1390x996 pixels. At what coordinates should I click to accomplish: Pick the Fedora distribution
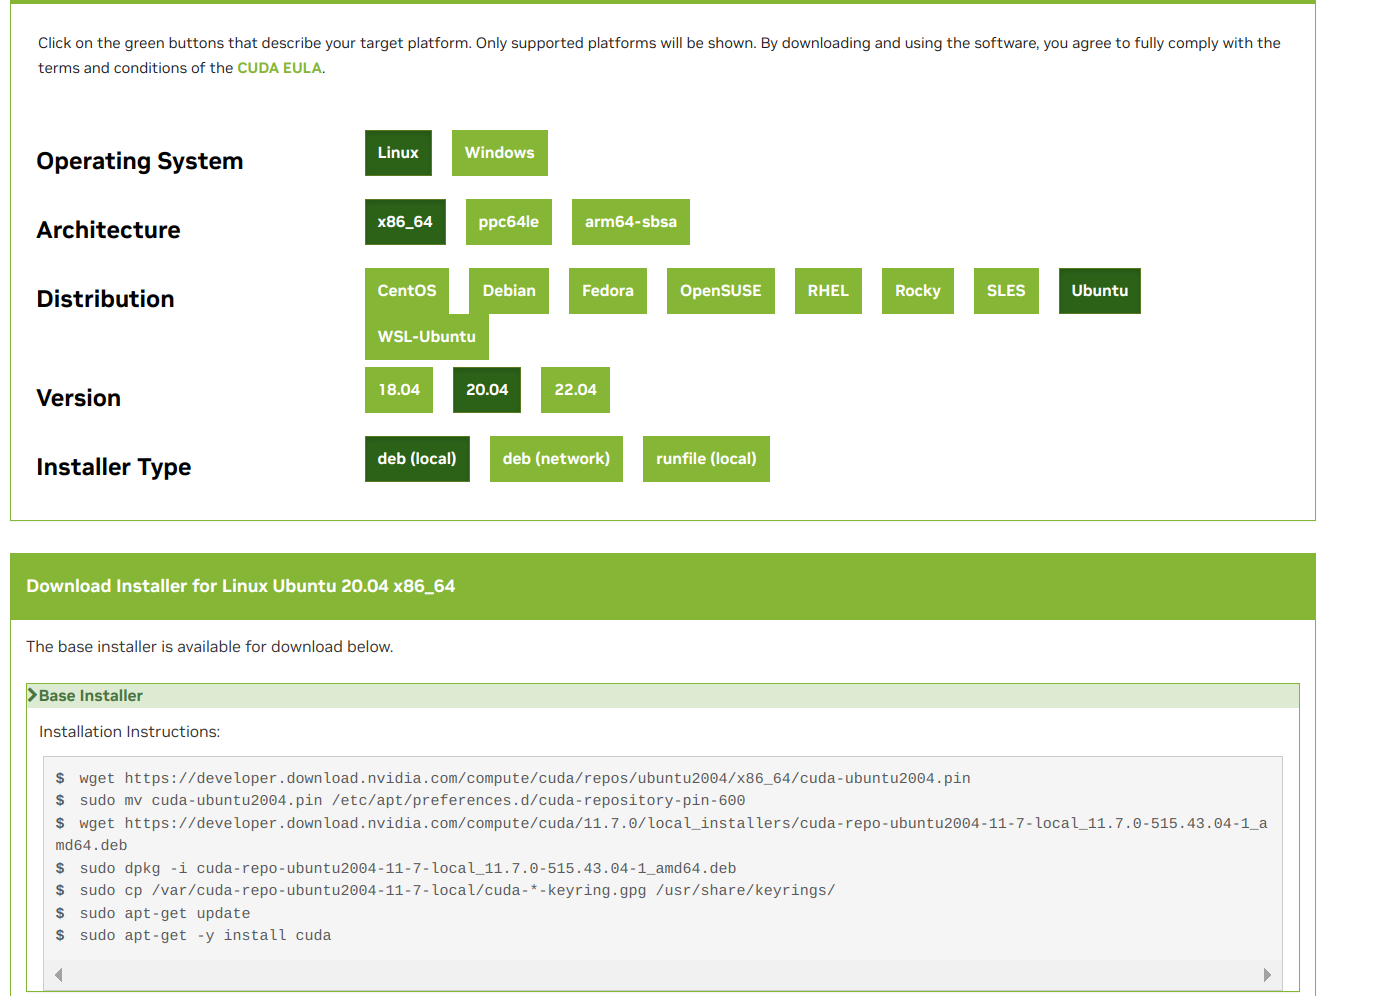coord(607,291)
